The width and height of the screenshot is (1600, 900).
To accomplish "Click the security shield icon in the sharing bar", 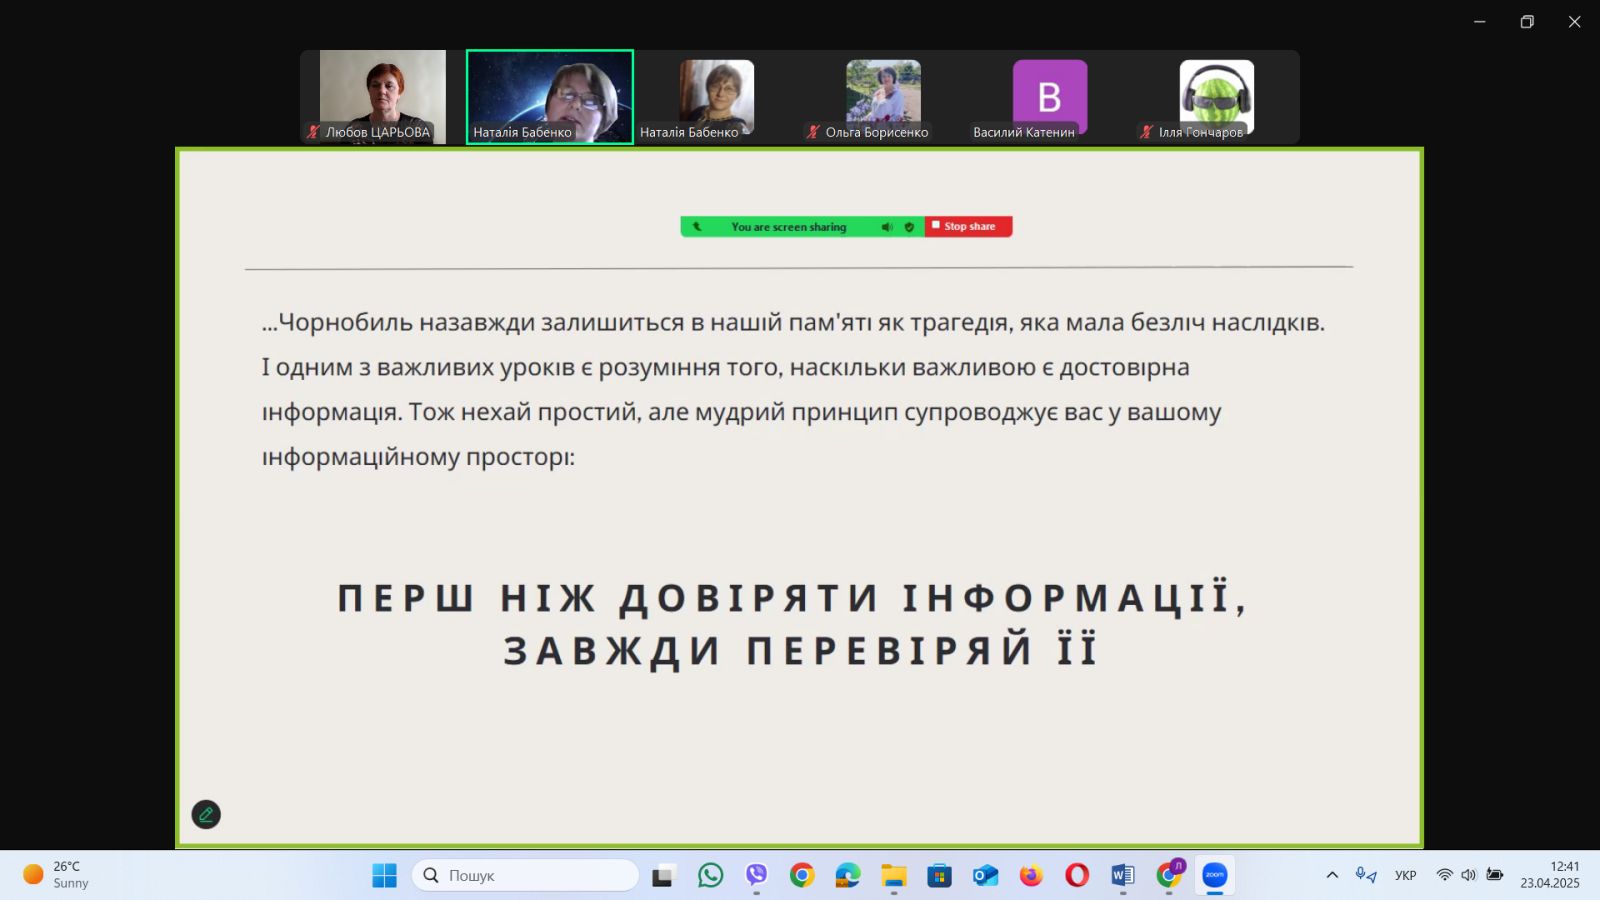I will 909,227.
